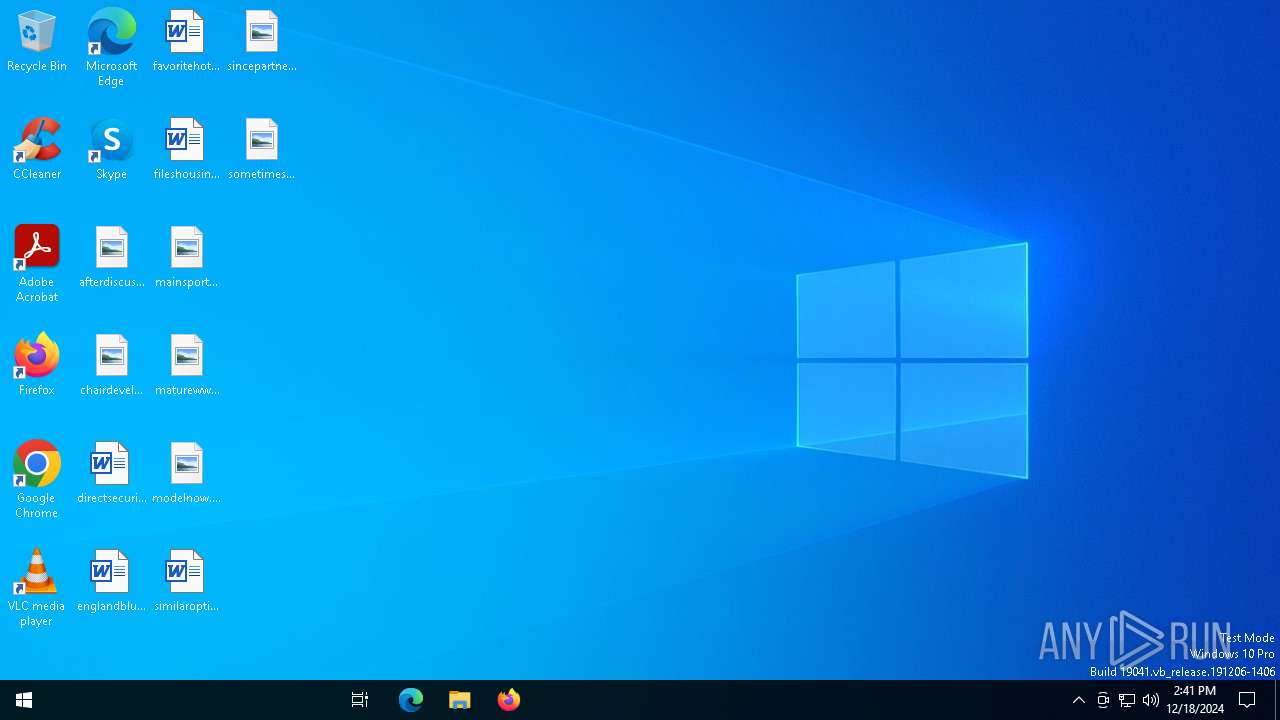1280x720 pixels.
Task: Select the directsecuri... Word document
Action: click(111, 474)
